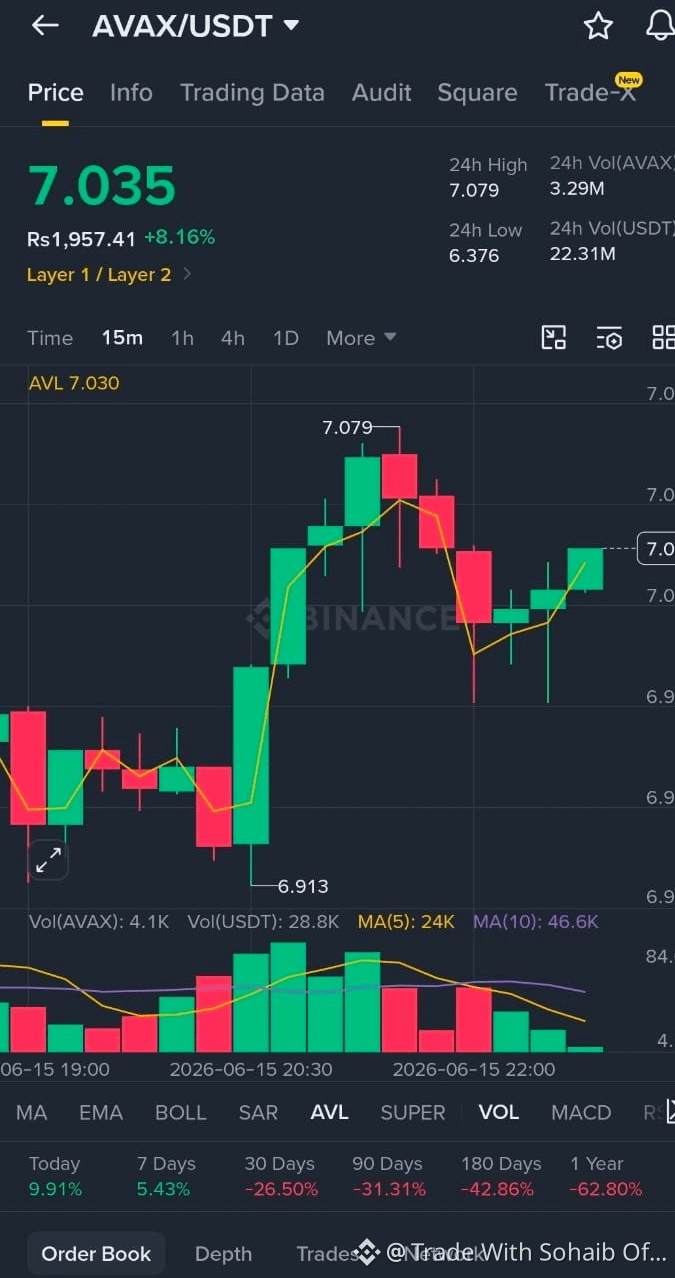Viewport: 675px width, 1278px height.
Task: Open the multi-chart grid icon
Action: [x=663, y=337]
